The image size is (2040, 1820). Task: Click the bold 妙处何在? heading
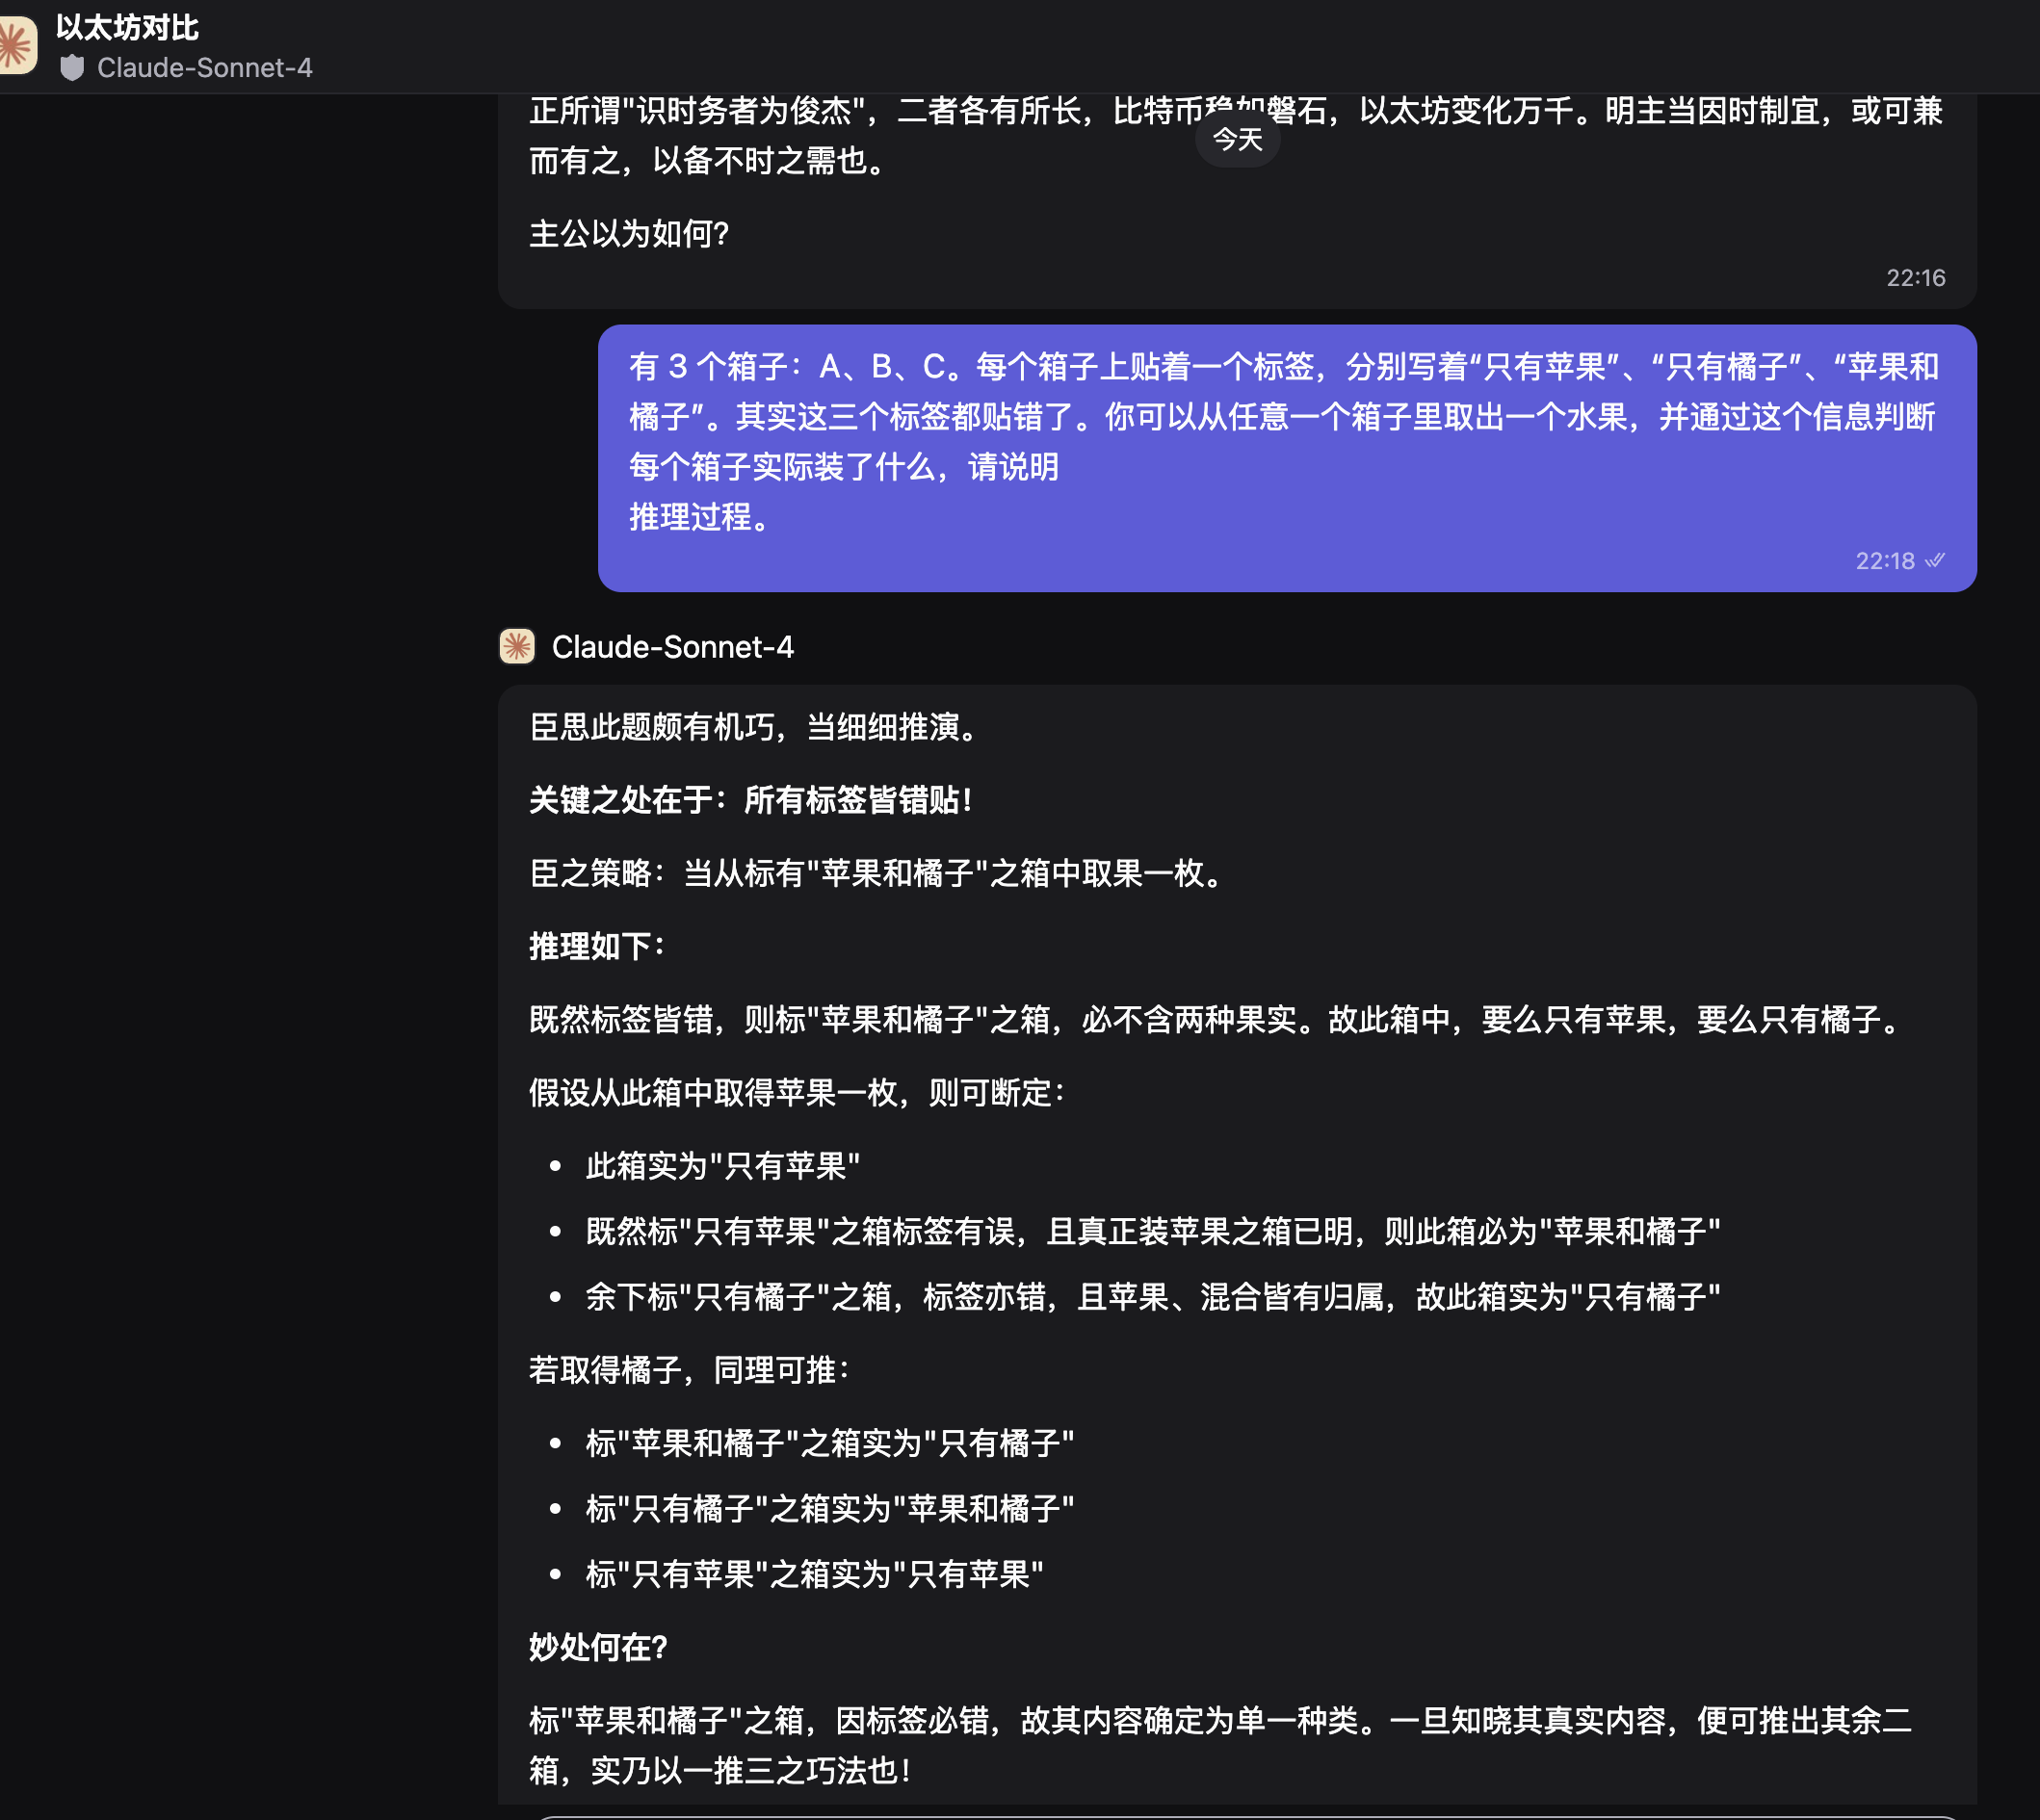[598, 1647]
